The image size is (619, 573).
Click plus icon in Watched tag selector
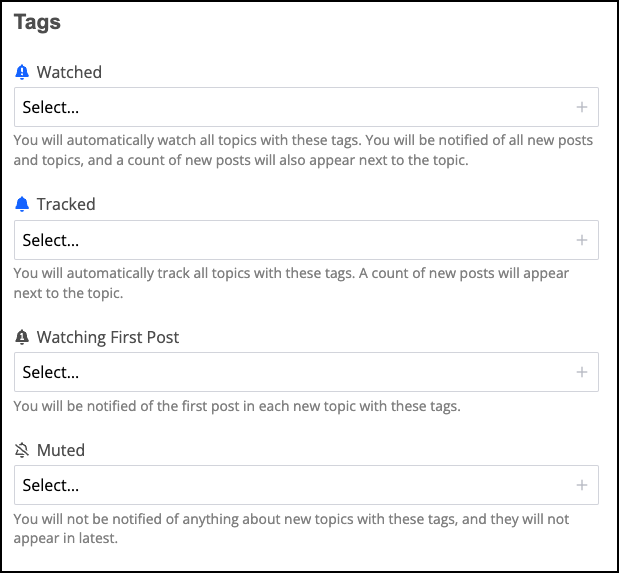[x=581, y=107]
